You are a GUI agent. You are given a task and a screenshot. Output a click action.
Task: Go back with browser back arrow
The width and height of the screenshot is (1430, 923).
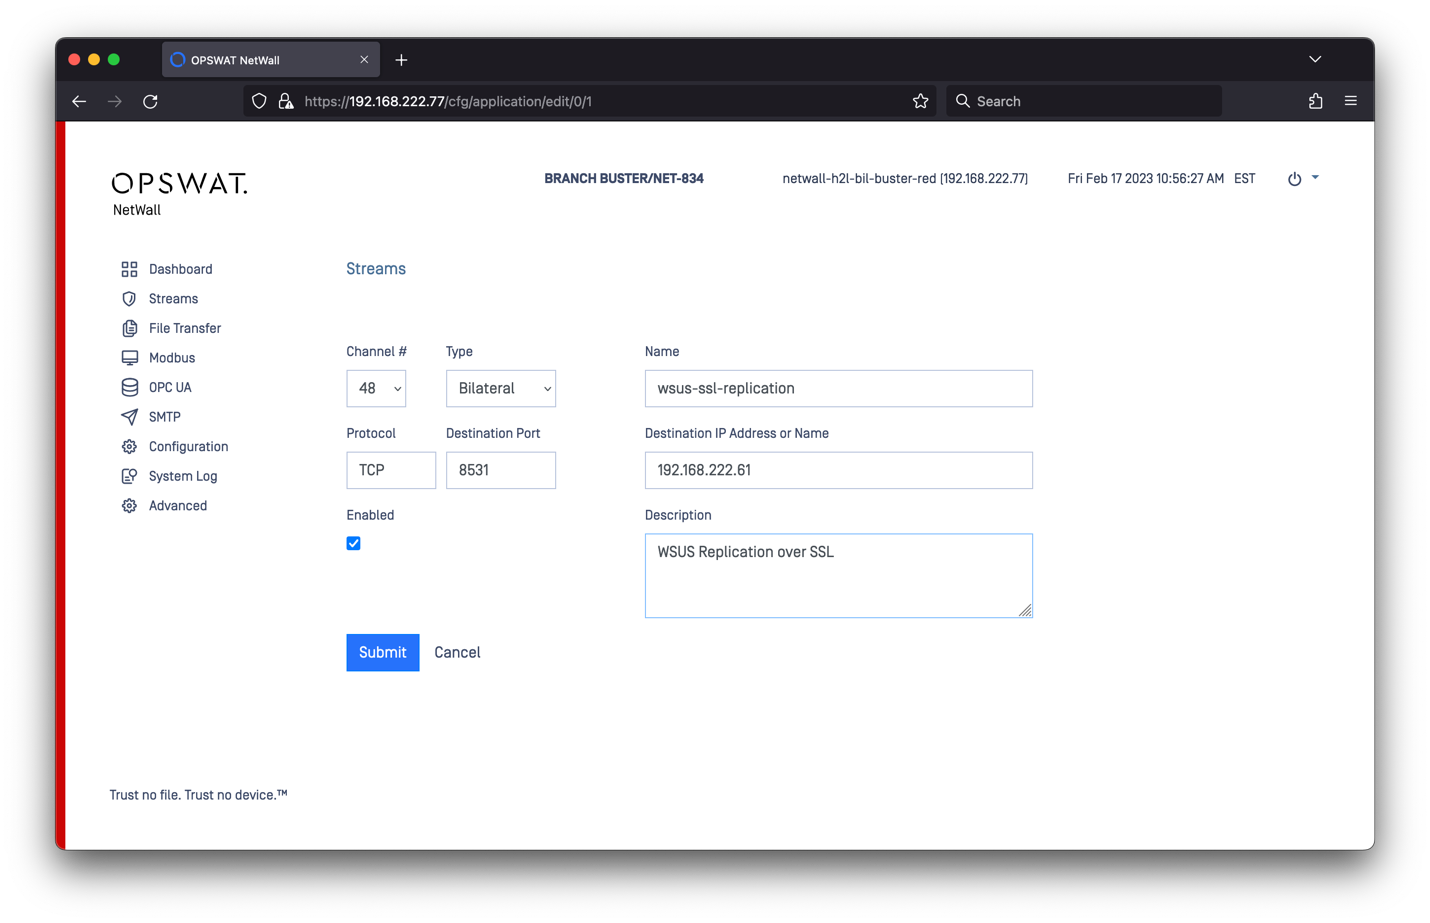point(79,101)
